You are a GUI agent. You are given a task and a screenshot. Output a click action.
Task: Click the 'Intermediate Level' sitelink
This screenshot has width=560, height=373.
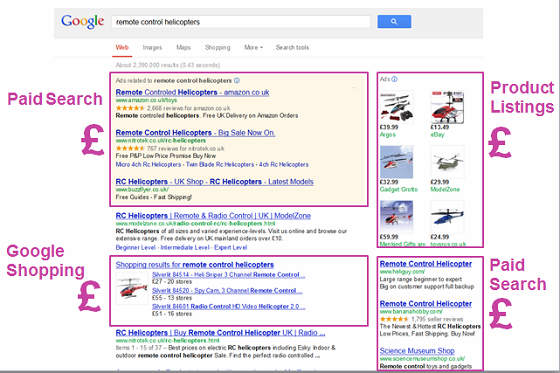185,247
